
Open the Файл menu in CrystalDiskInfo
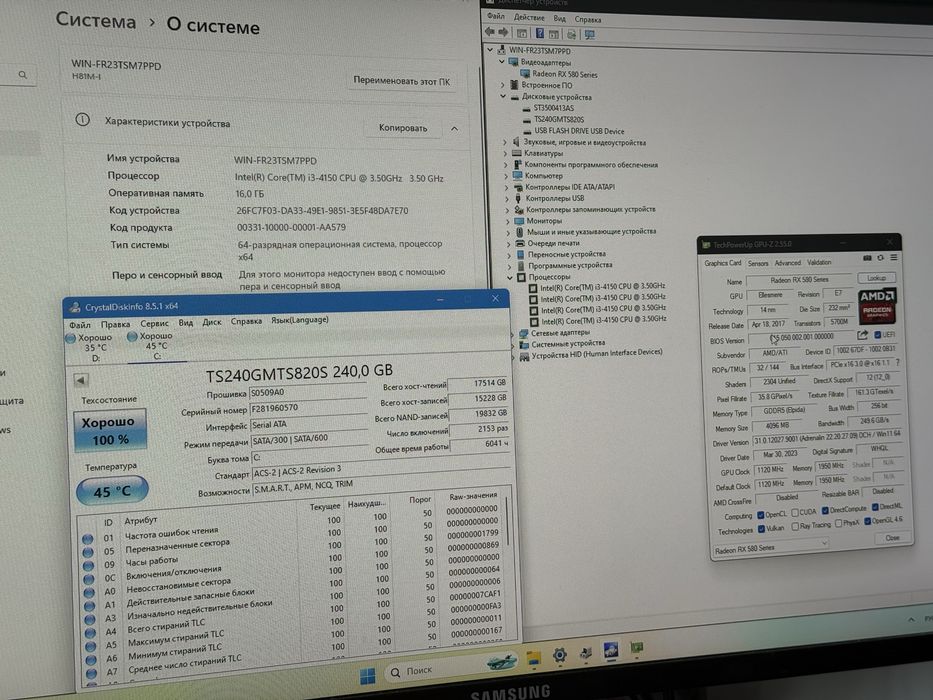tap(80, 325)
